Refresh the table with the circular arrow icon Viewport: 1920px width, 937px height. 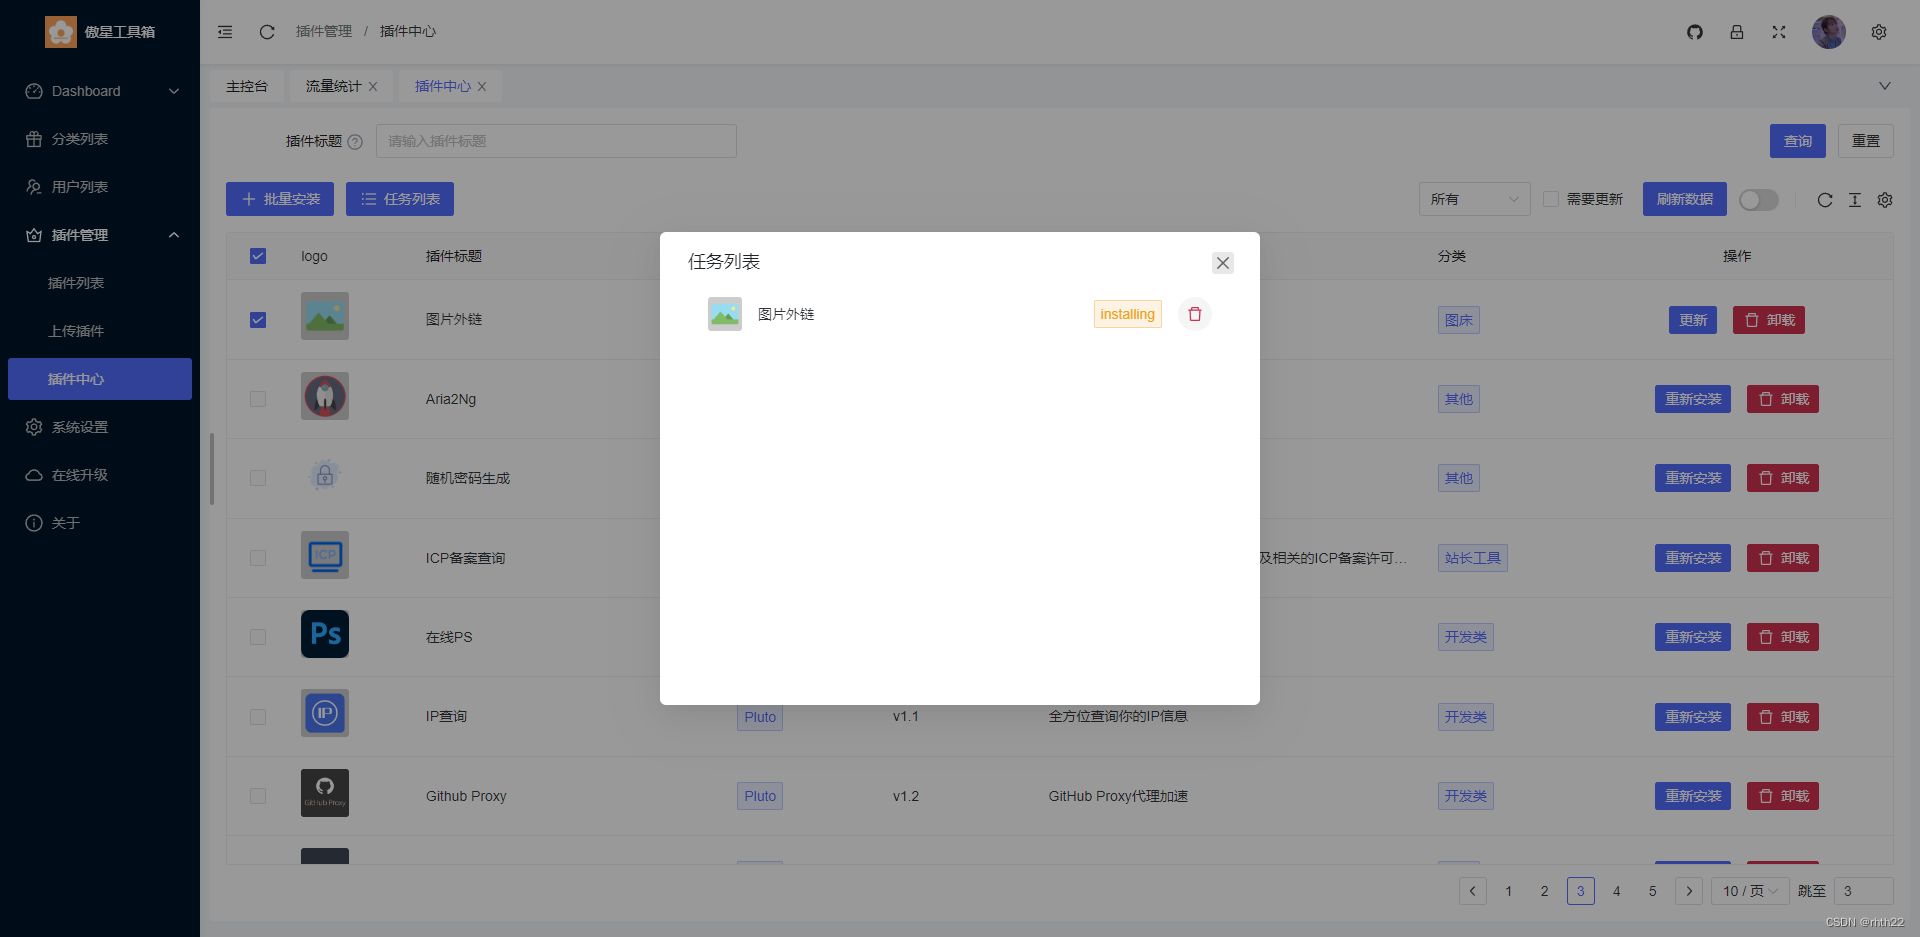(x=1824, y=200)
